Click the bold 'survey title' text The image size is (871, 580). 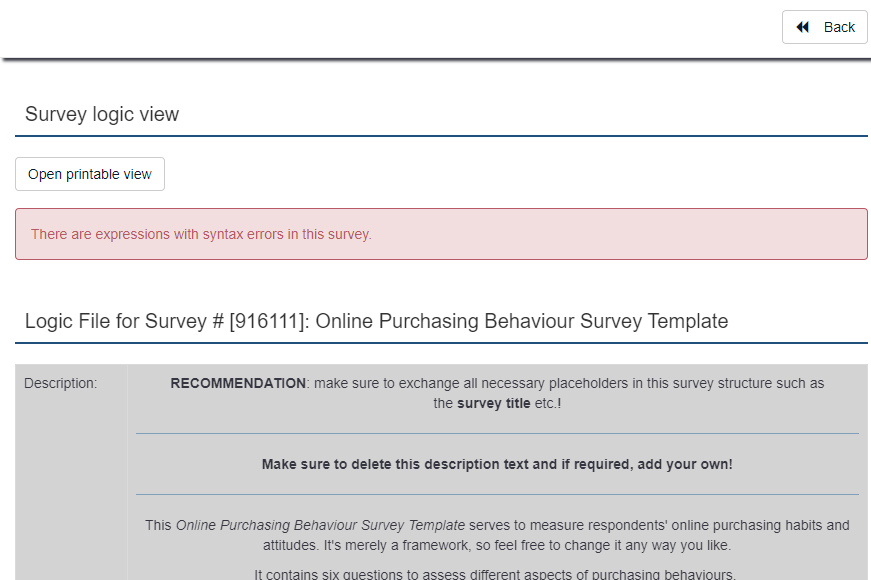(494, 404)
